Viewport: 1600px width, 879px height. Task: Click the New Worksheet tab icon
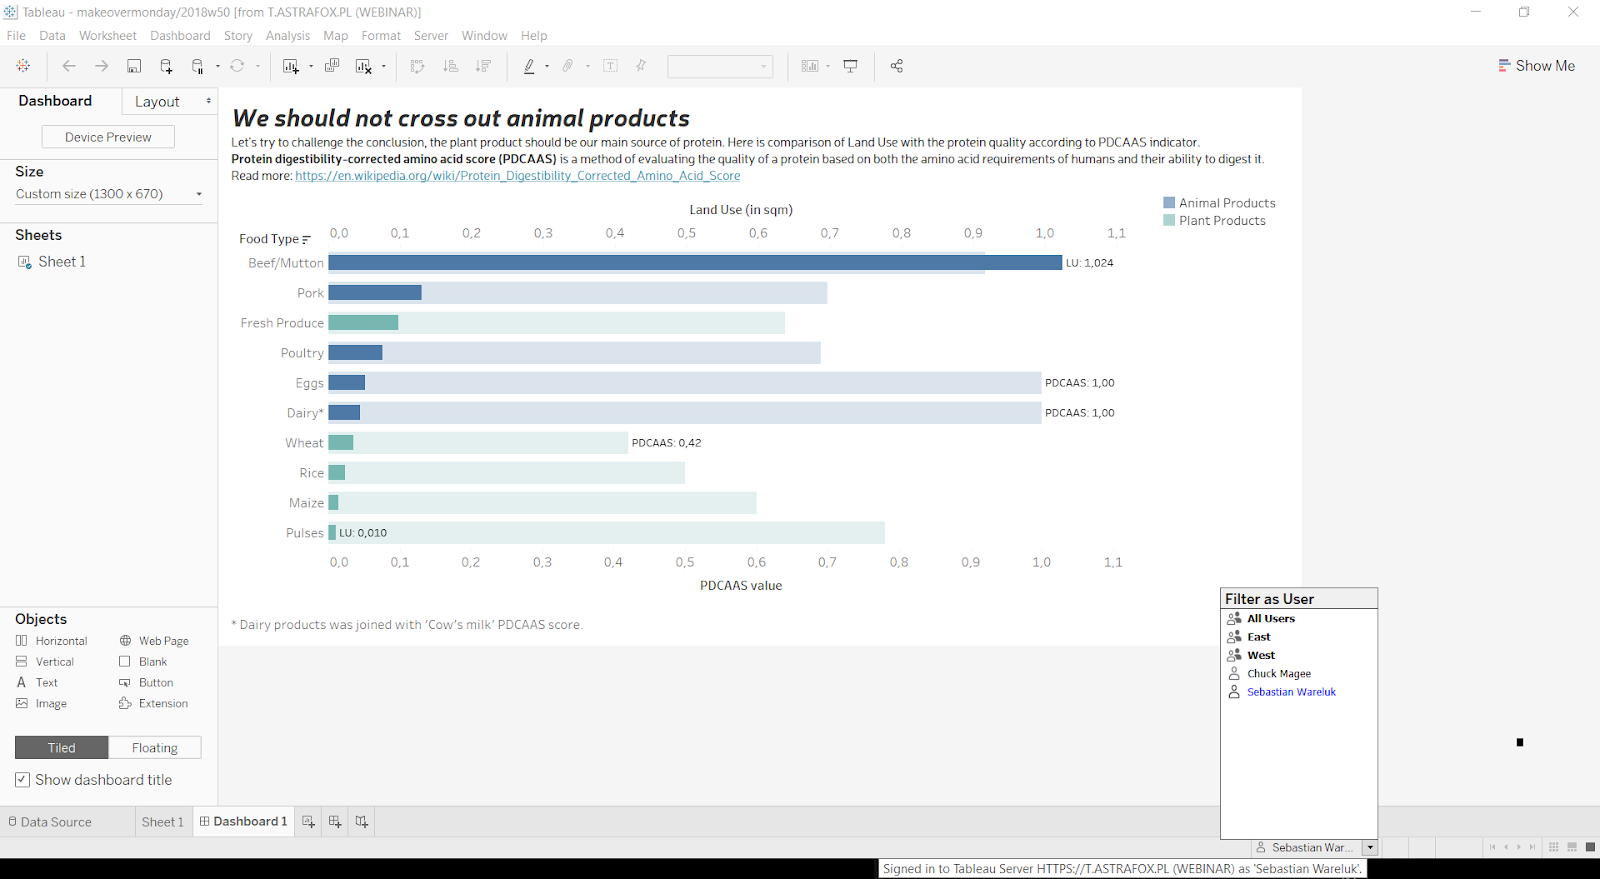tap(309, 822)
